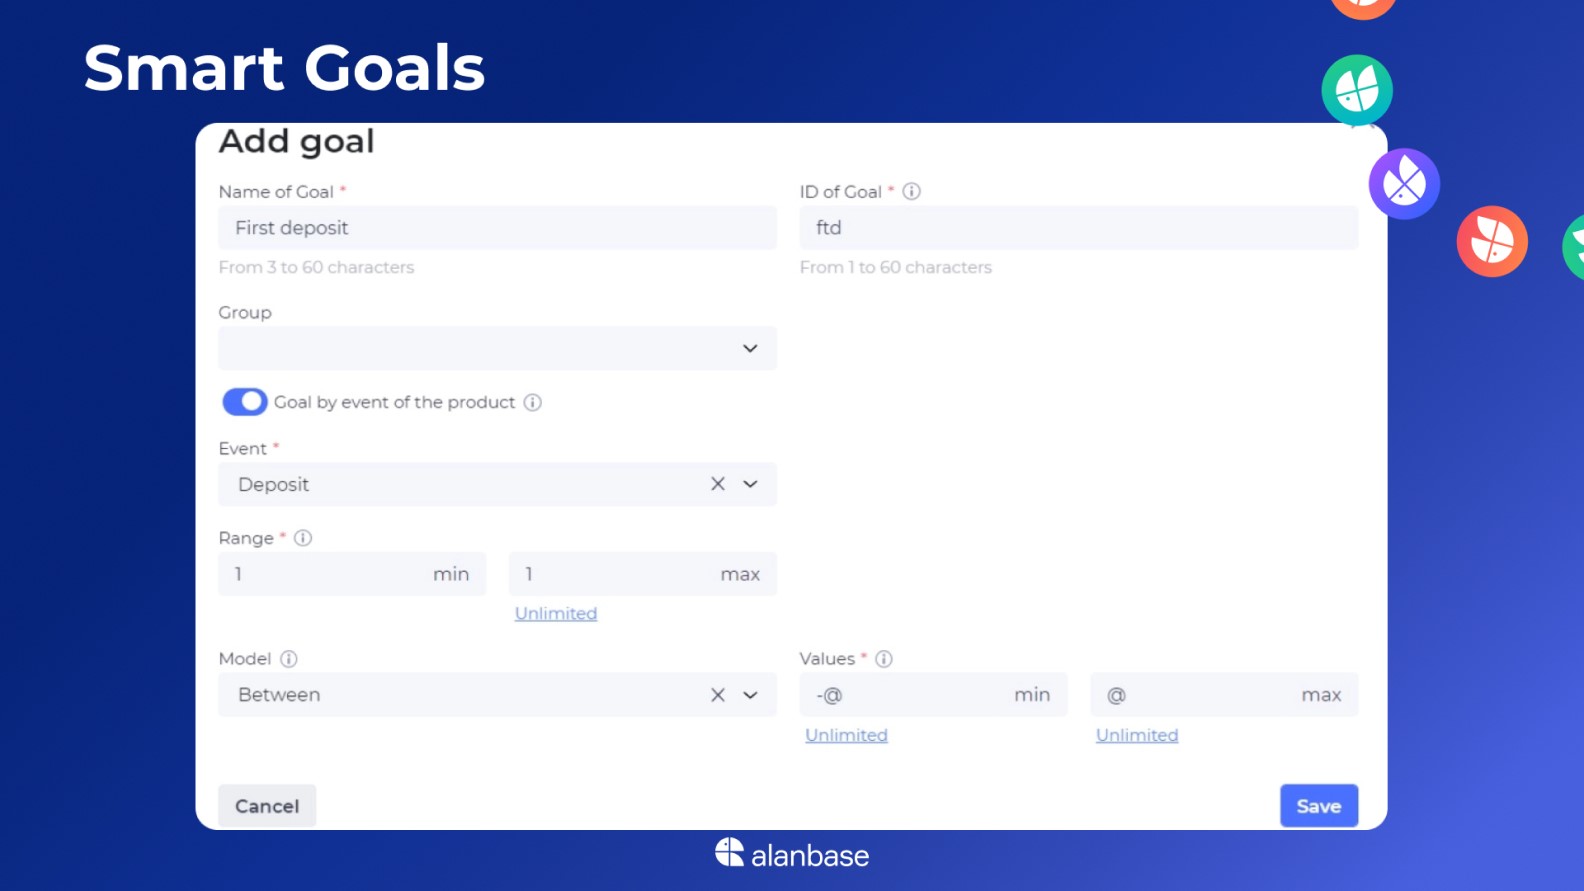Click the Values info icon

coord(884,659)
